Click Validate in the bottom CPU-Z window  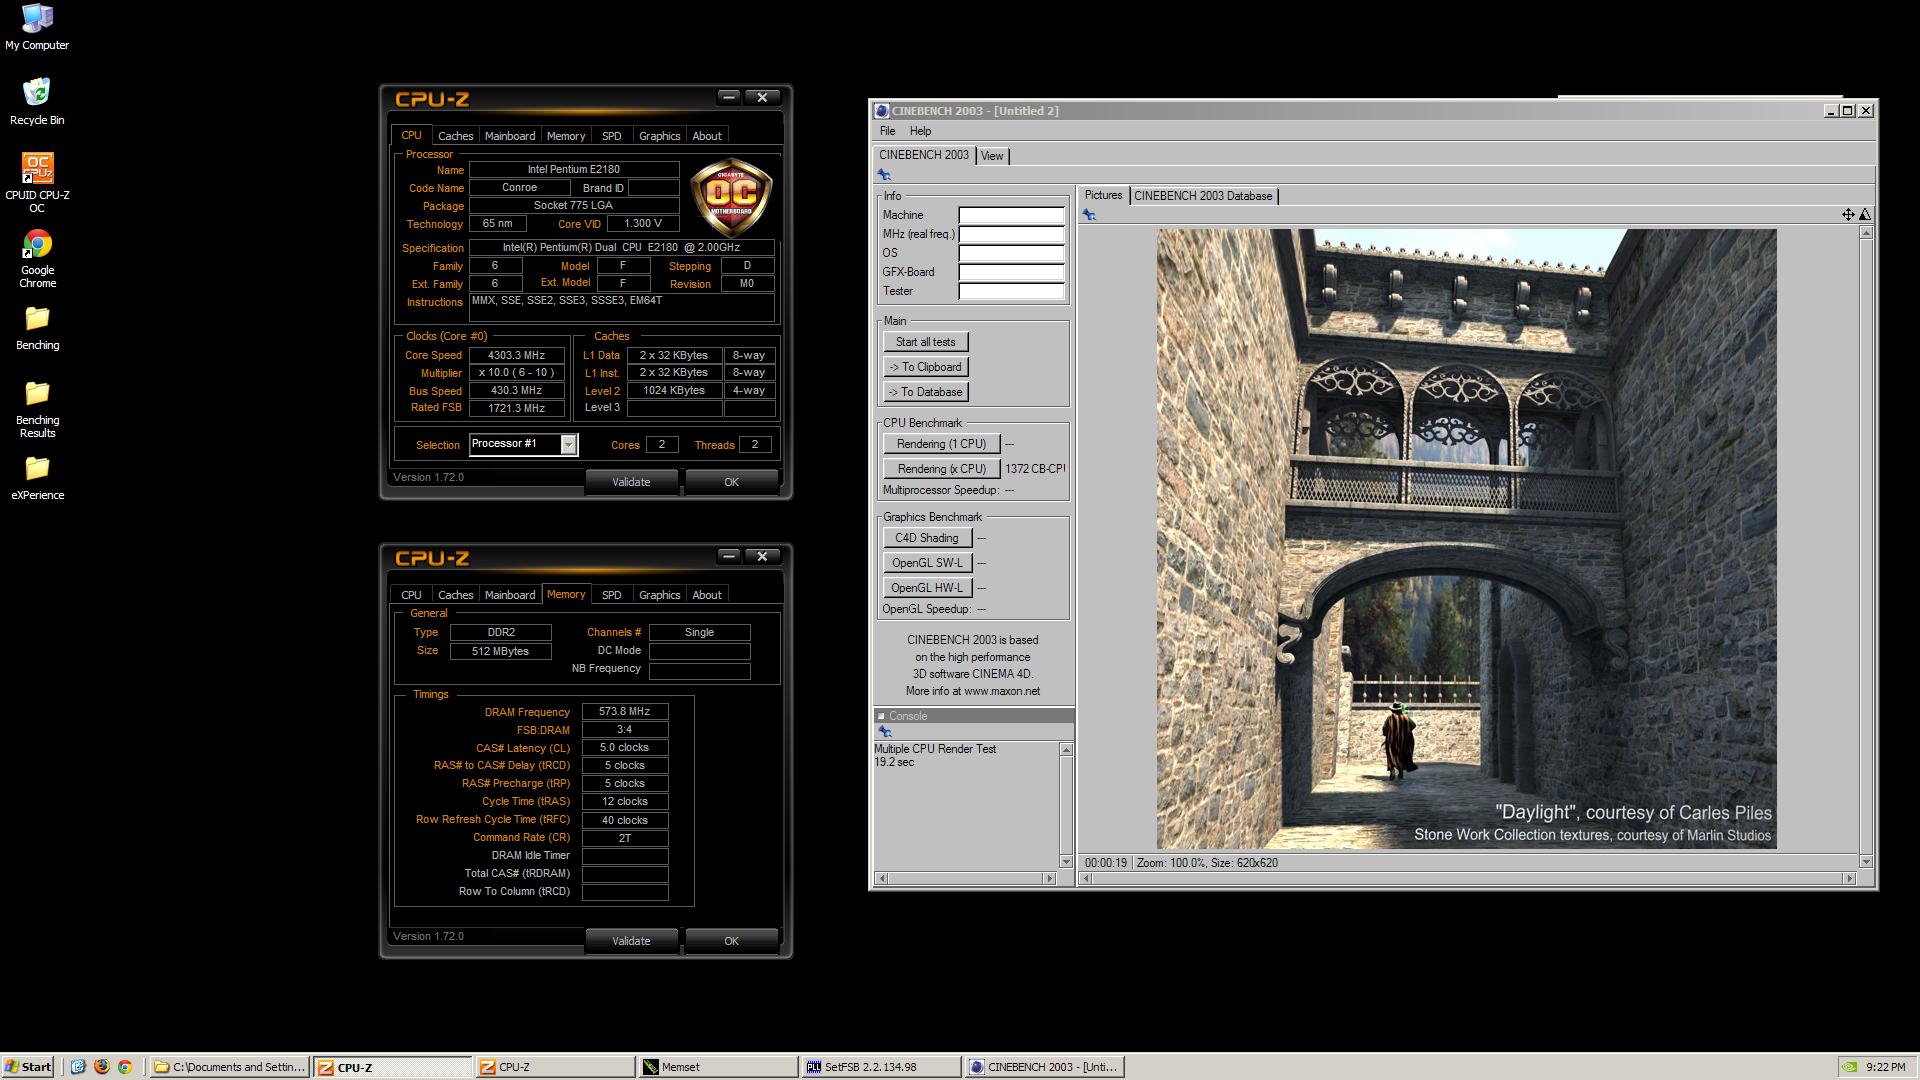pyautogui.click(x=631, y=941)
